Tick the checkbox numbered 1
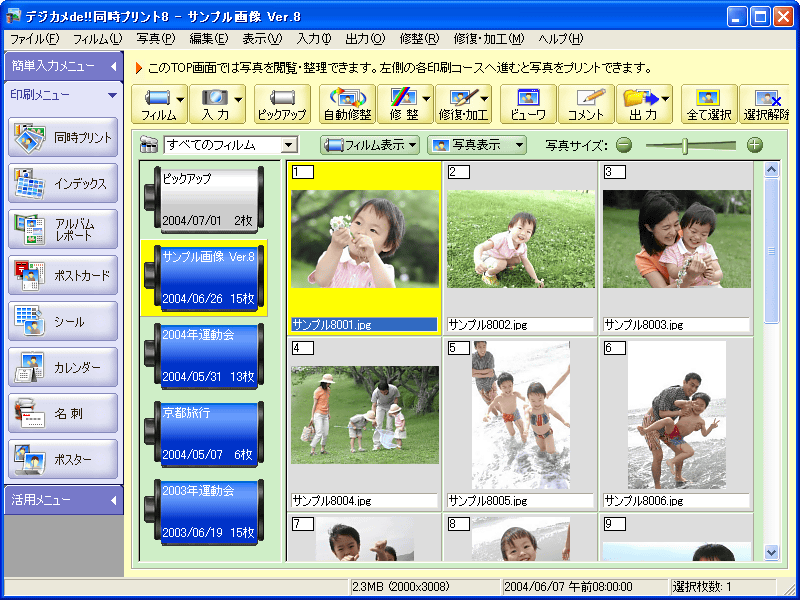This screenshot has height=600, width=800. coord(303,172)
